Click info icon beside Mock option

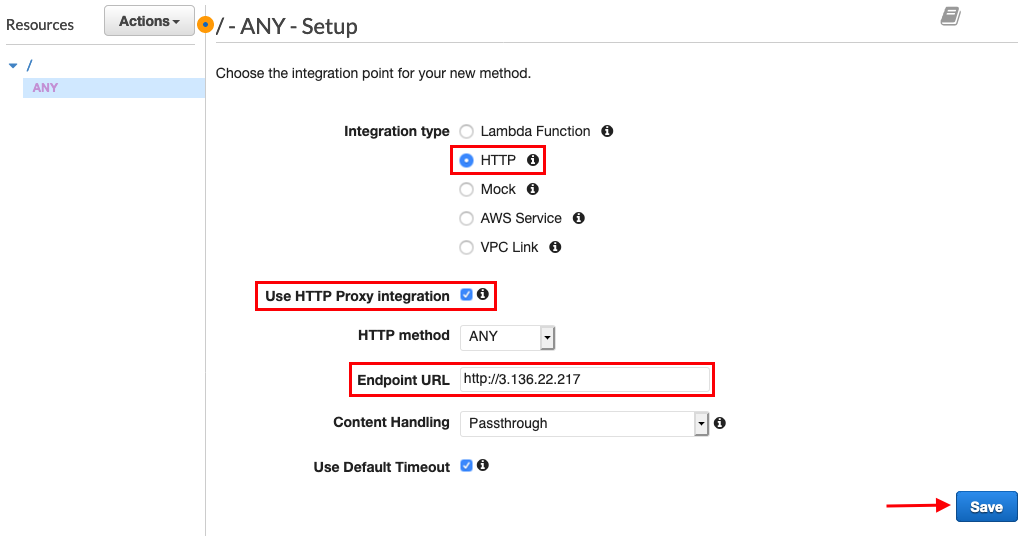(533, 188)
